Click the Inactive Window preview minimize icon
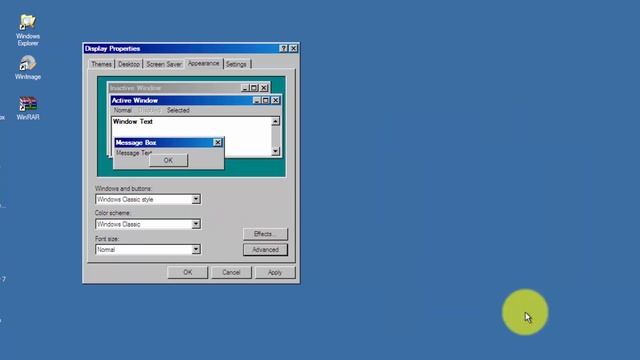Viewport: 640px width, 360px height. (245, 88)
